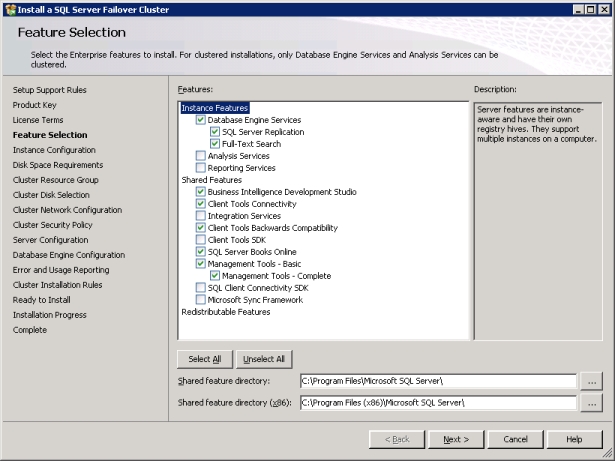The image size is (615, 461).
Task: Click Next to continue the setup
Action: (455, 439)
